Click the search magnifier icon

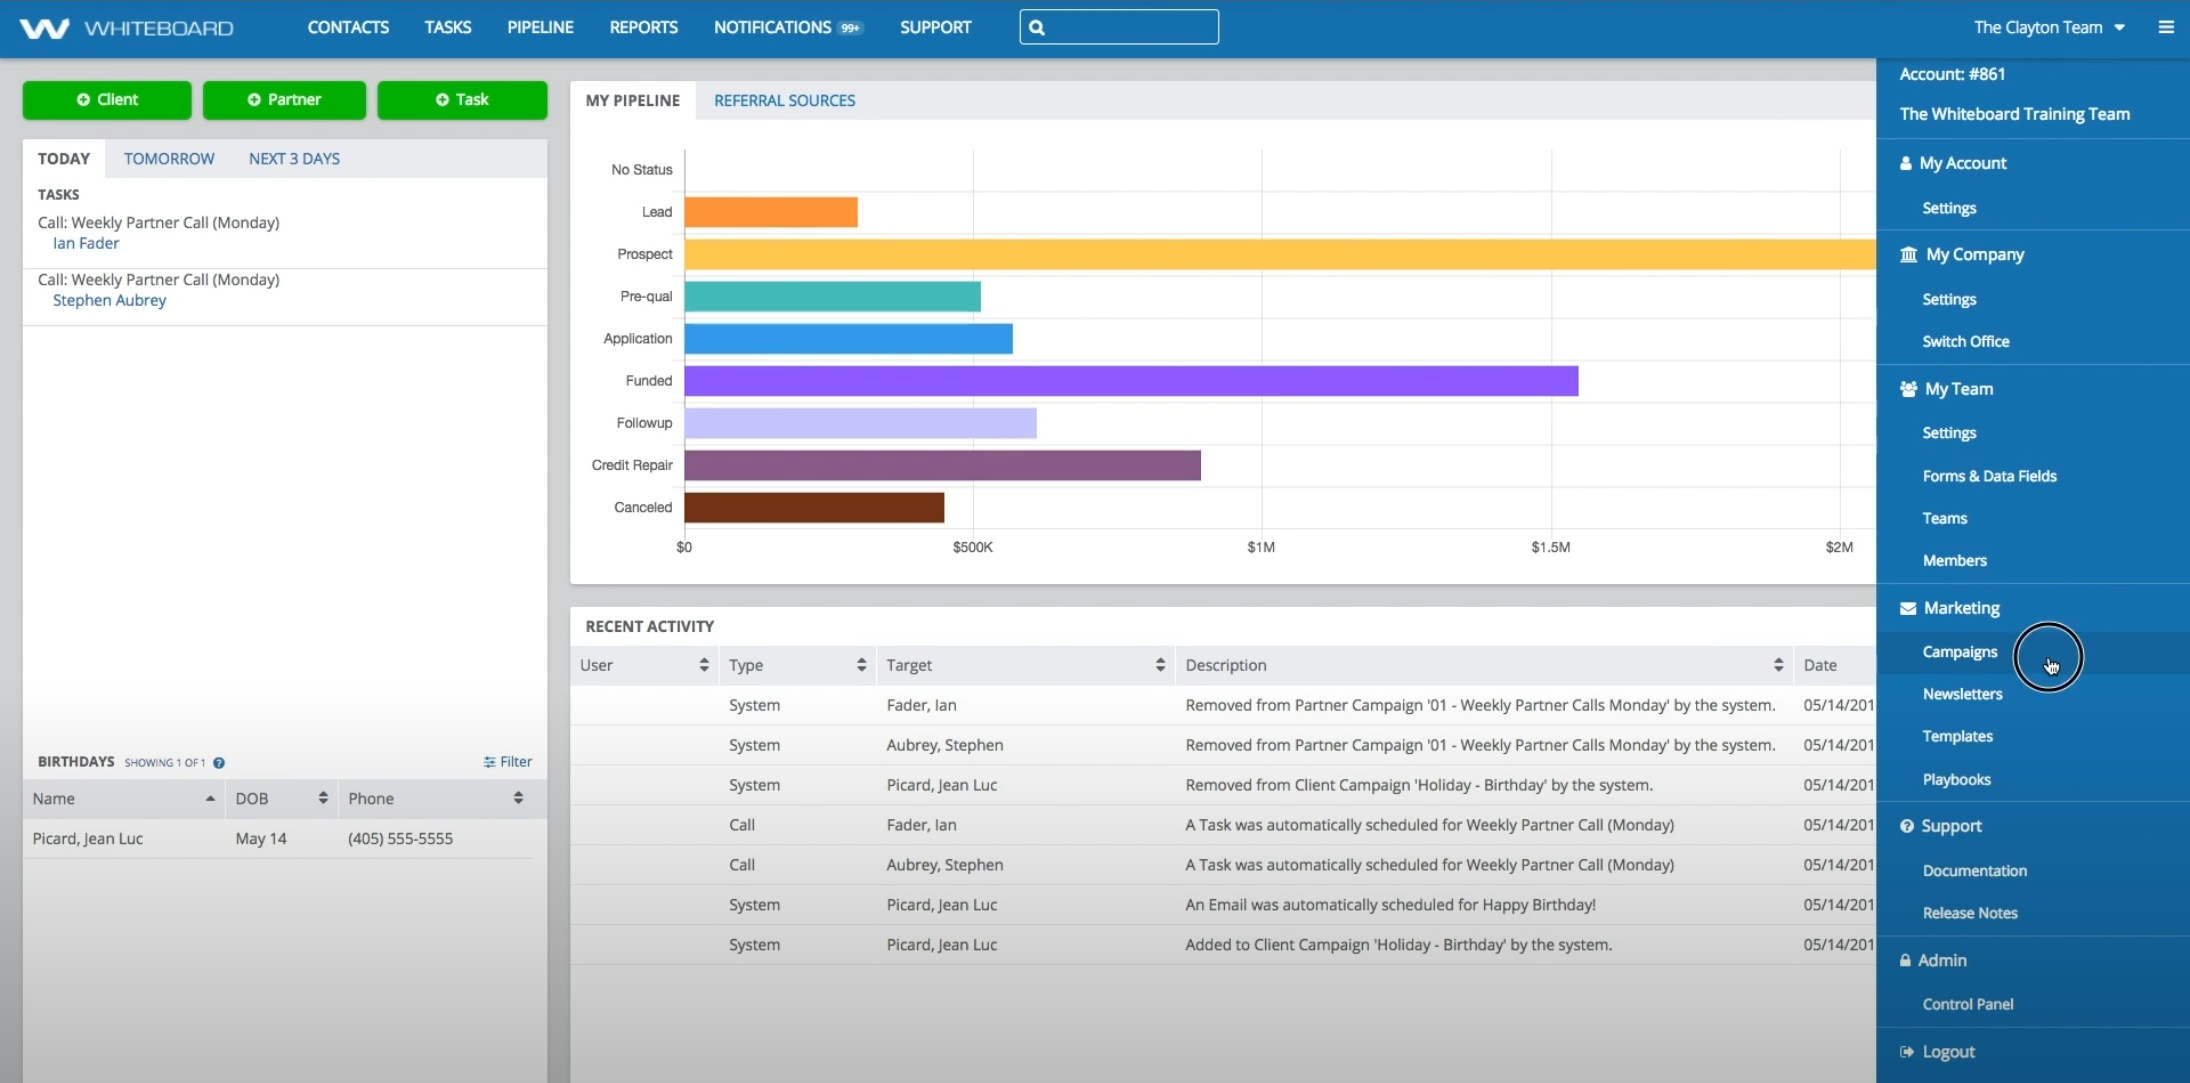pyautogui.click(x=1037, y=27)
